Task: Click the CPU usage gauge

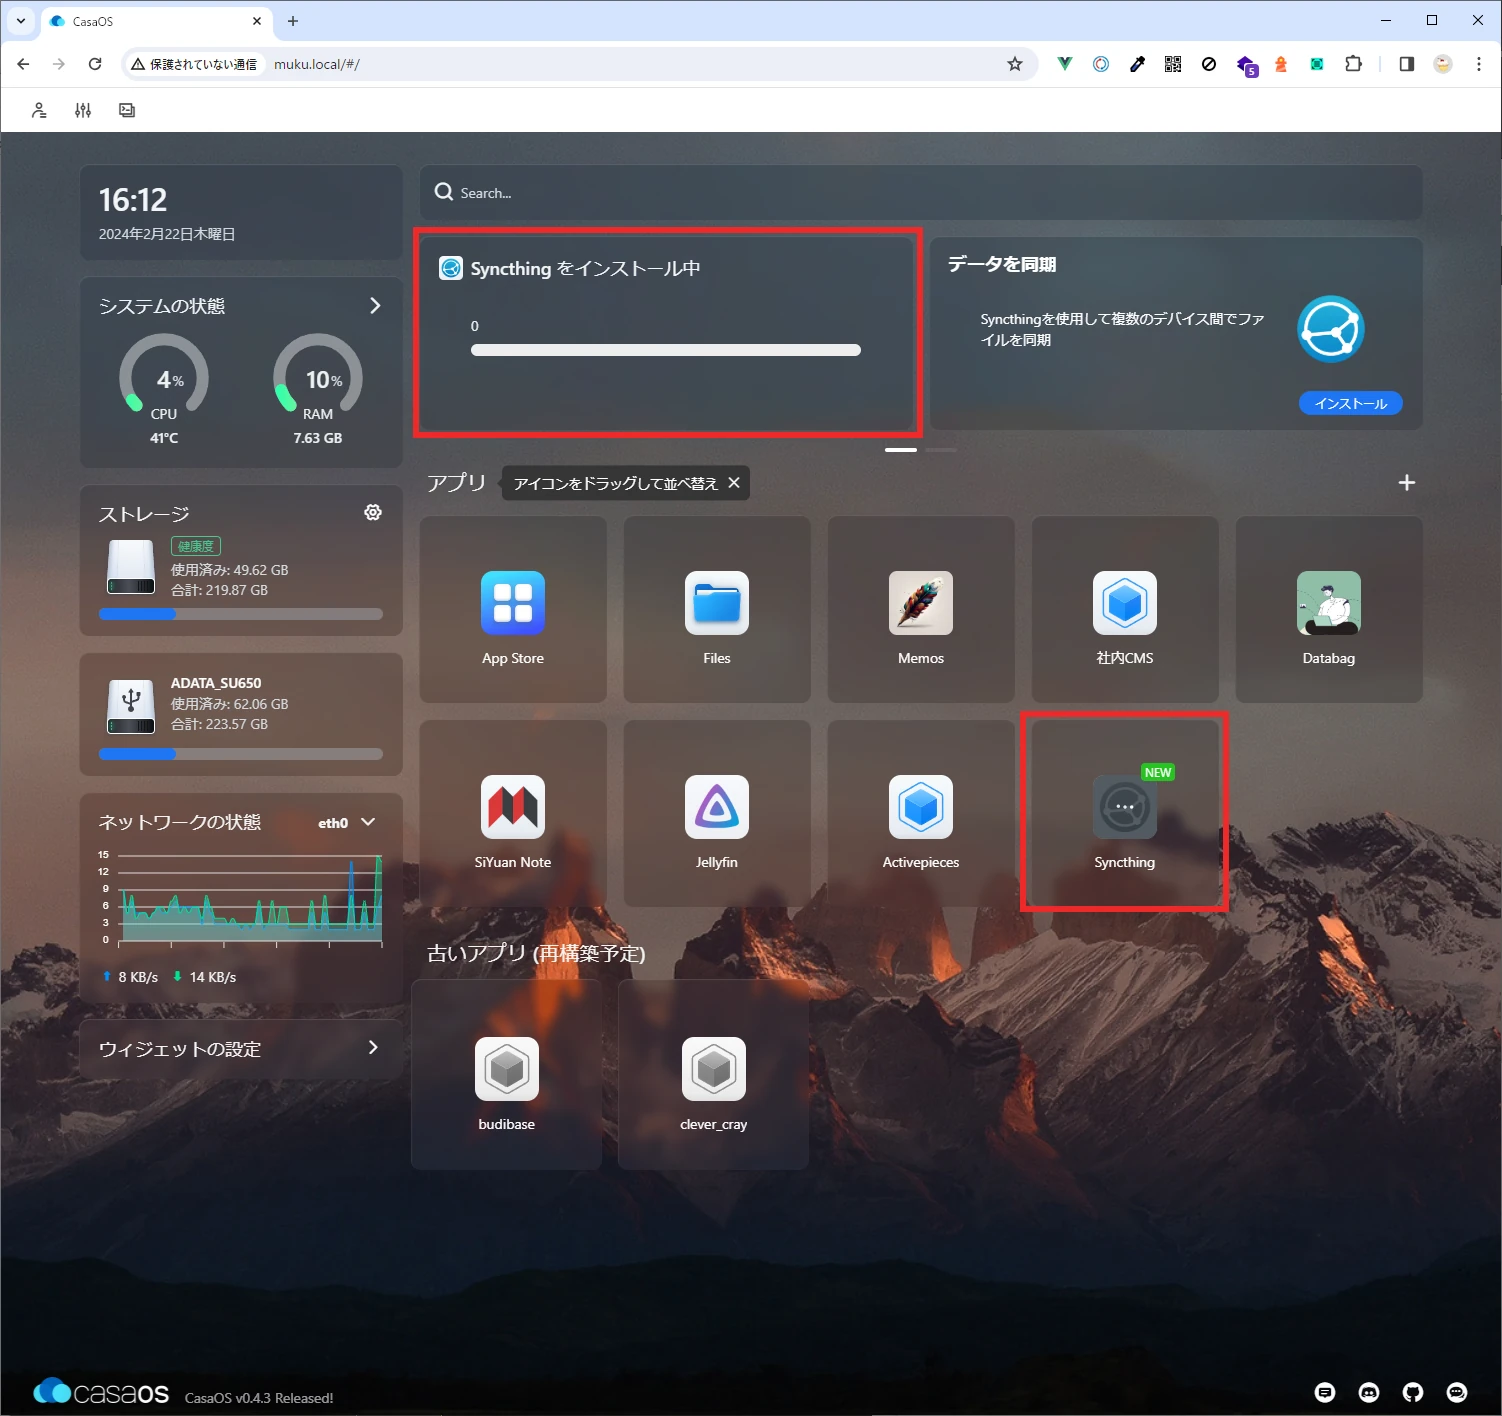Action: [164, 375]
